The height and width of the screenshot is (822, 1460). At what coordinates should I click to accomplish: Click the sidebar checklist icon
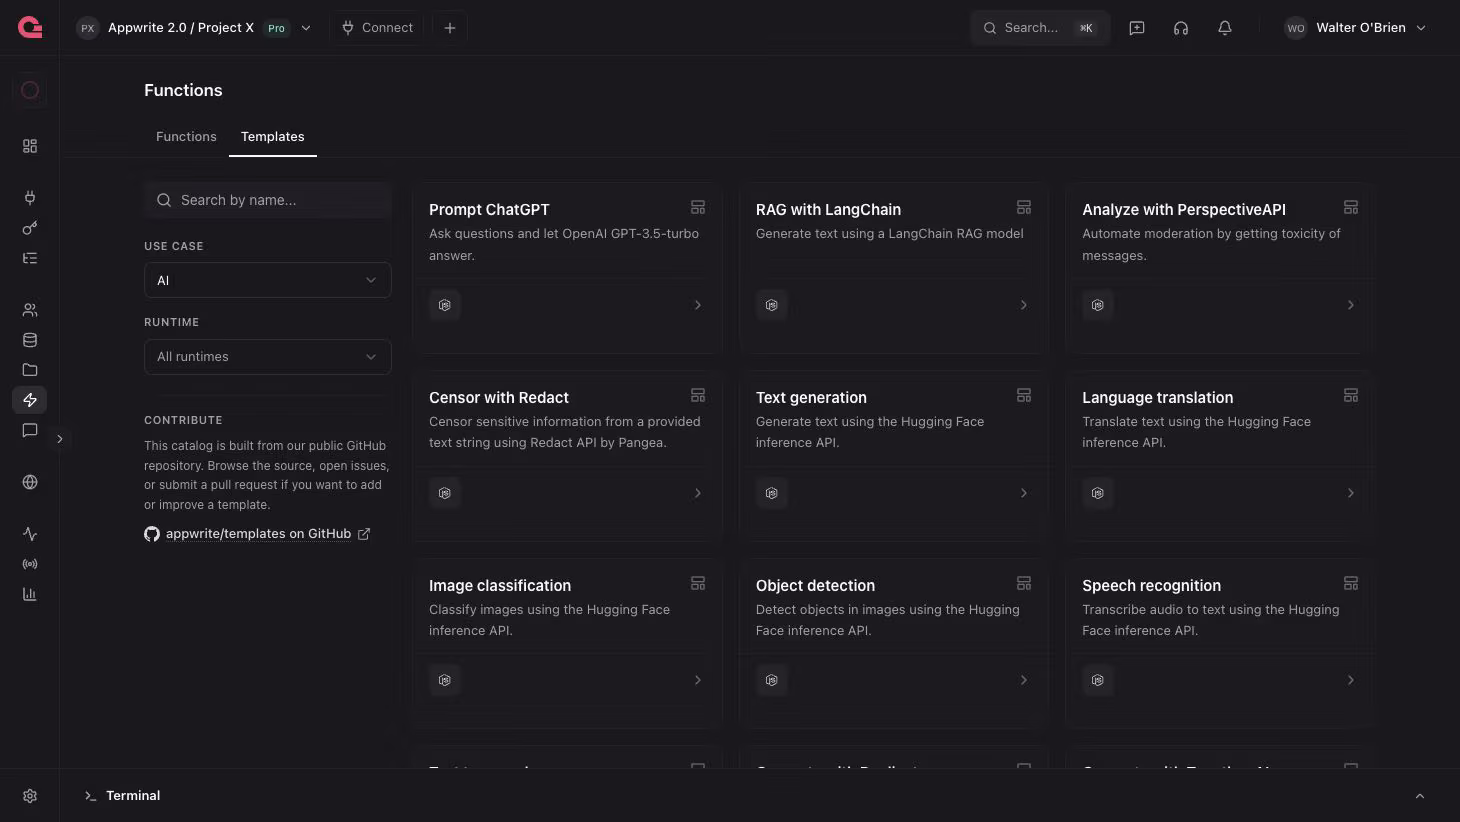[x=30, y=258]
